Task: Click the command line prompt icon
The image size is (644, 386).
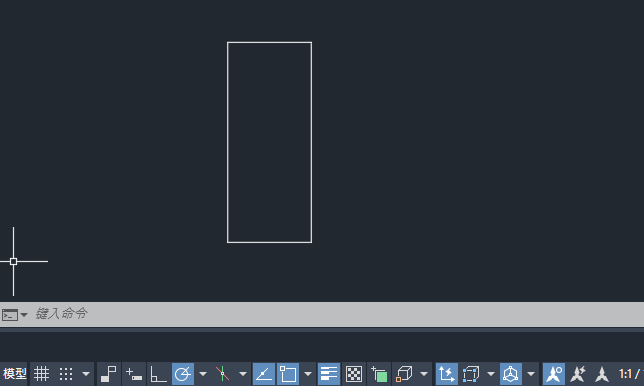Action: [10, 315]
